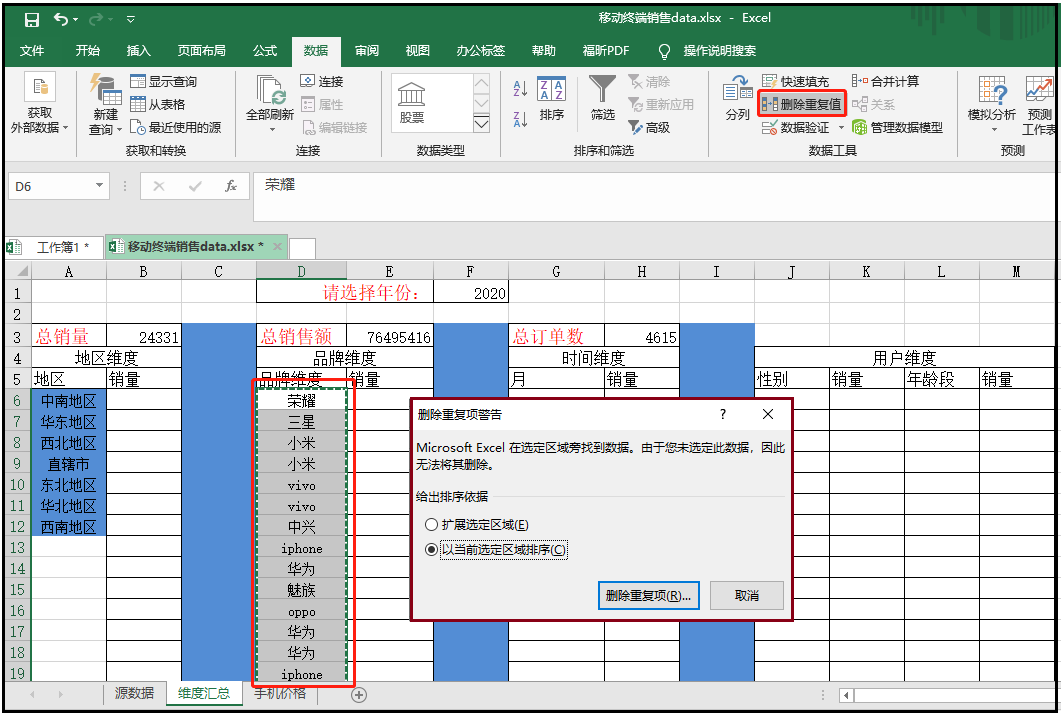Open the Quick Access Toolbar customize dropdown

point(131,20)
